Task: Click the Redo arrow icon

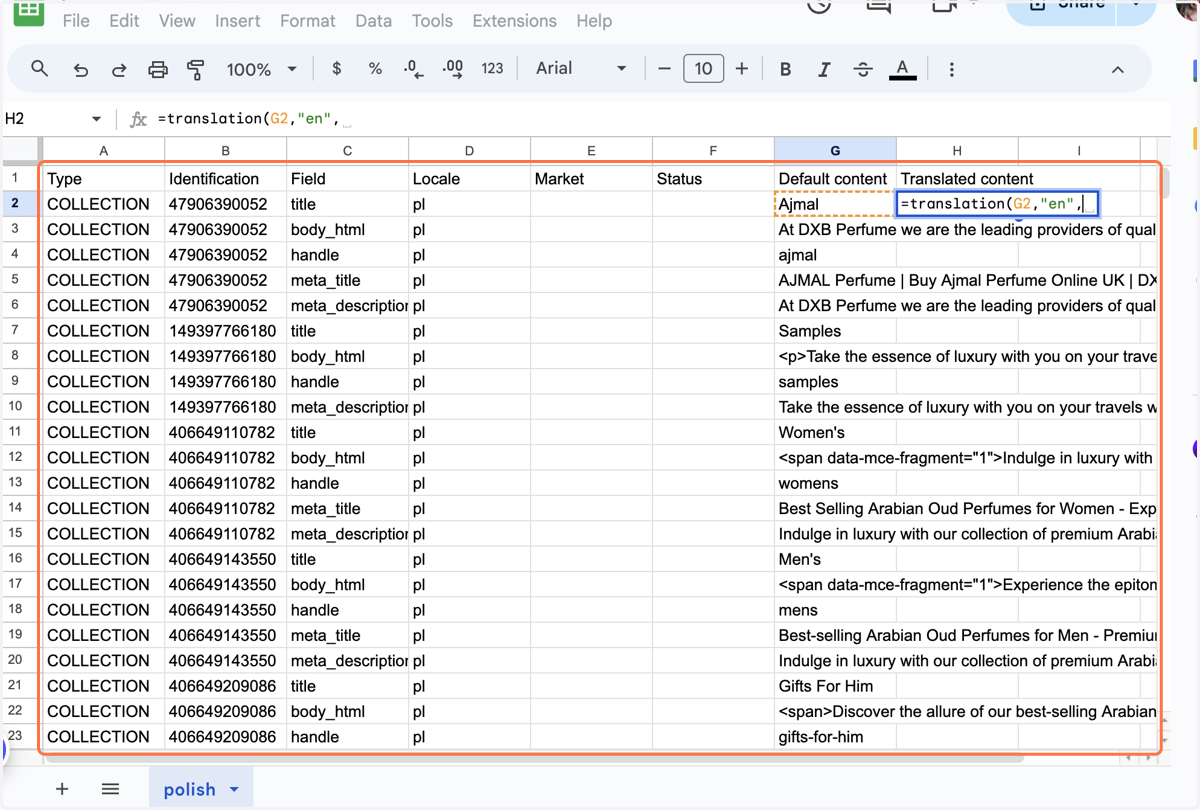Action: (119, 69)
